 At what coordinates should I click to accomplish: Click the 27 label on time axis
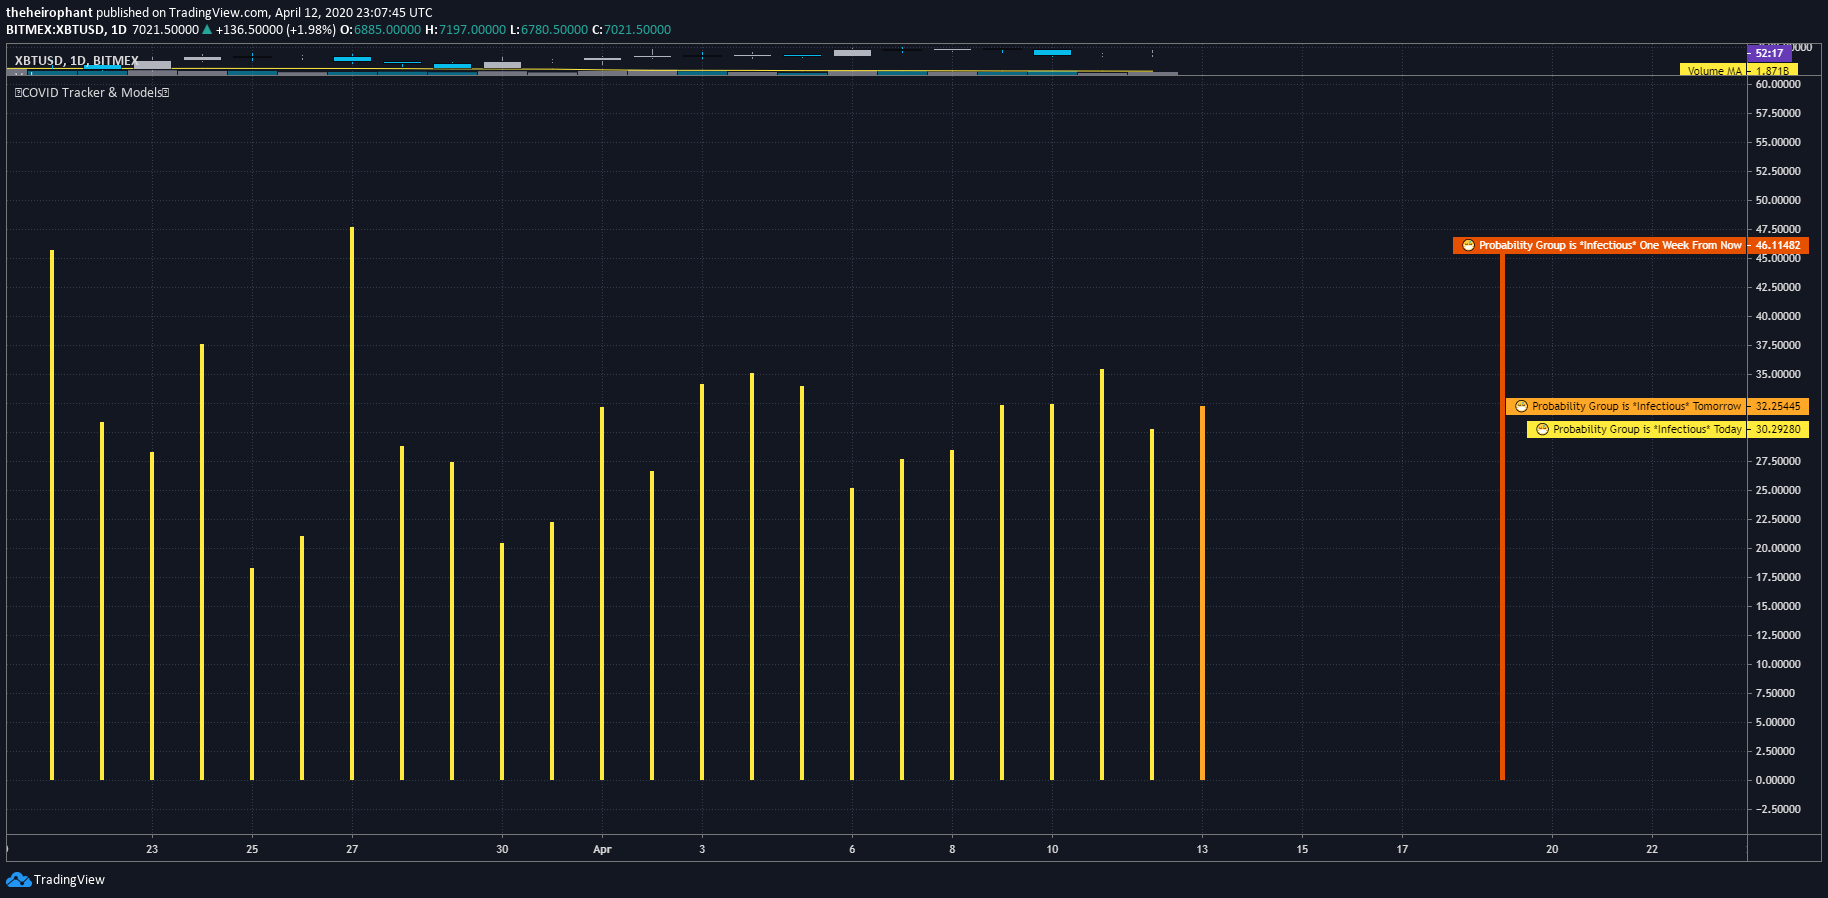point(352,849)
